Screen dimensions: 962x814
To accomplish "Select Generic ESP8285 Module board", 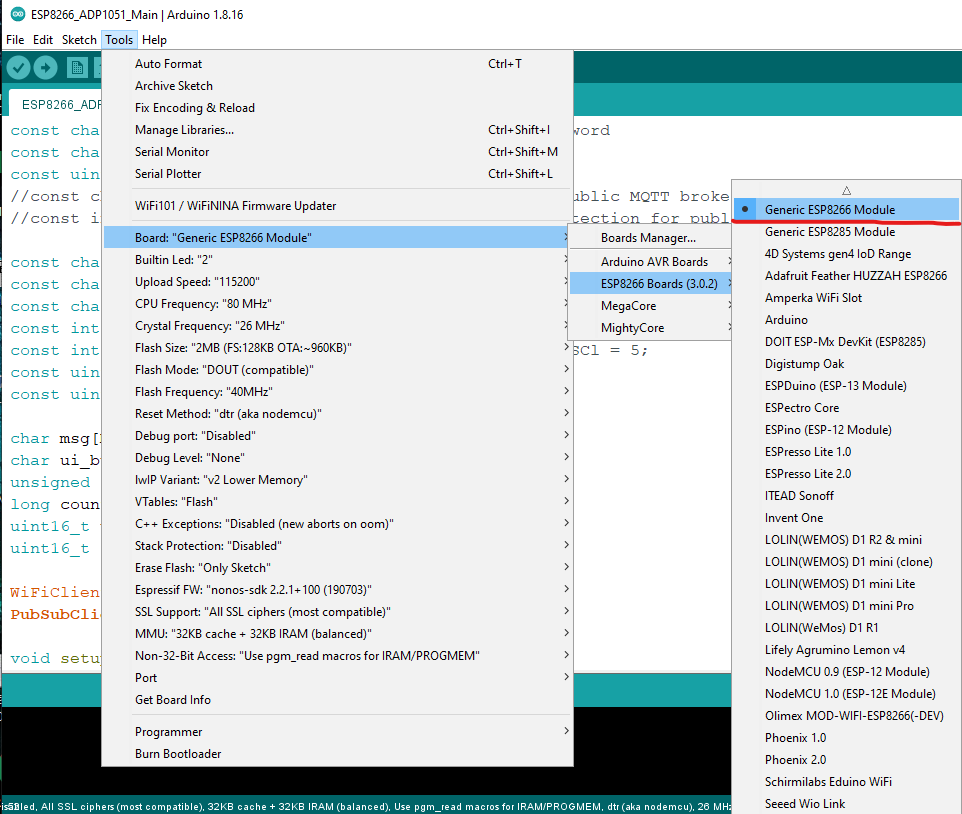I will coord(847,232).
